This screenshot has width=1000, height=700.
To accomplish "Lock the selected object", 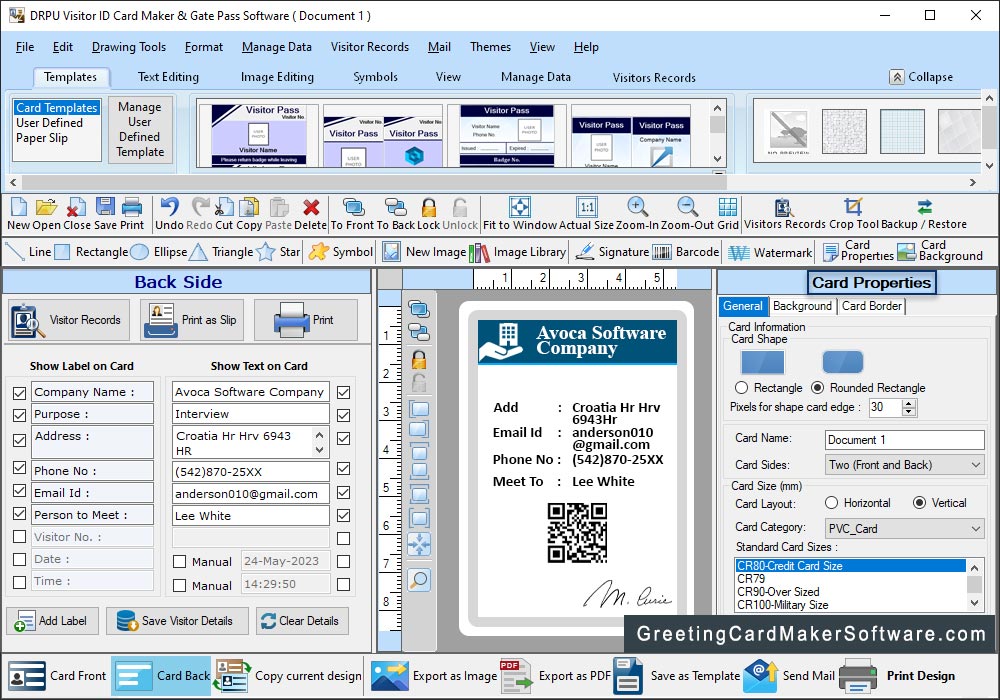I will [x=429, y=207].
